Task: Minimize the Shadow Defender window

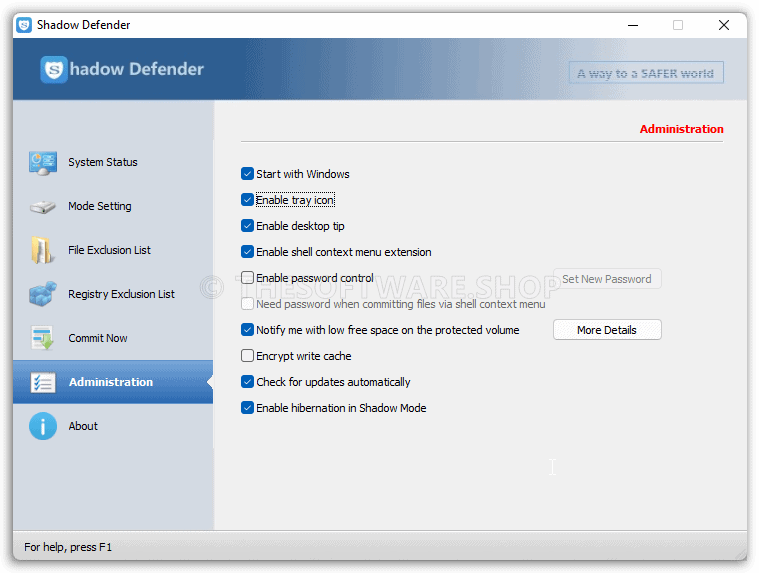Action: [x=633, y=25]
